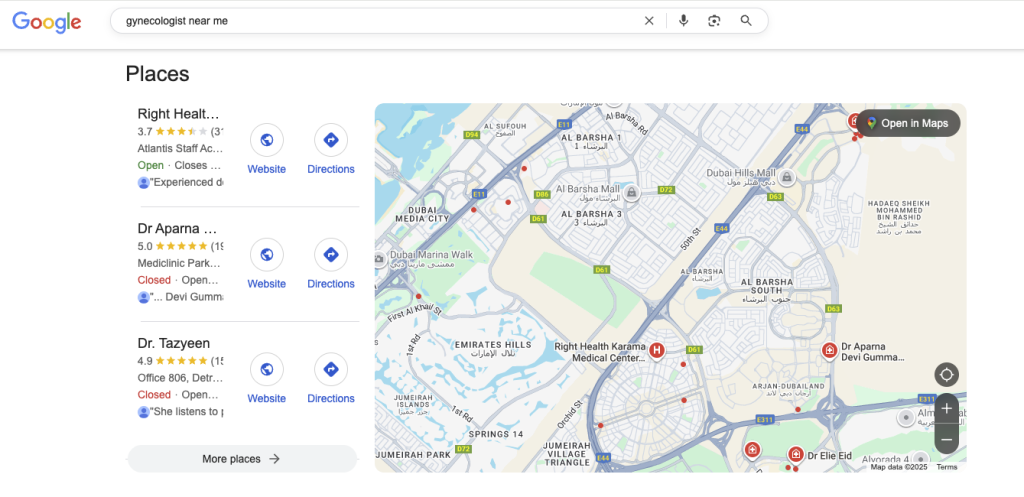Center map on my location
The image size is (1024, 497).
[x=946, y=375]
